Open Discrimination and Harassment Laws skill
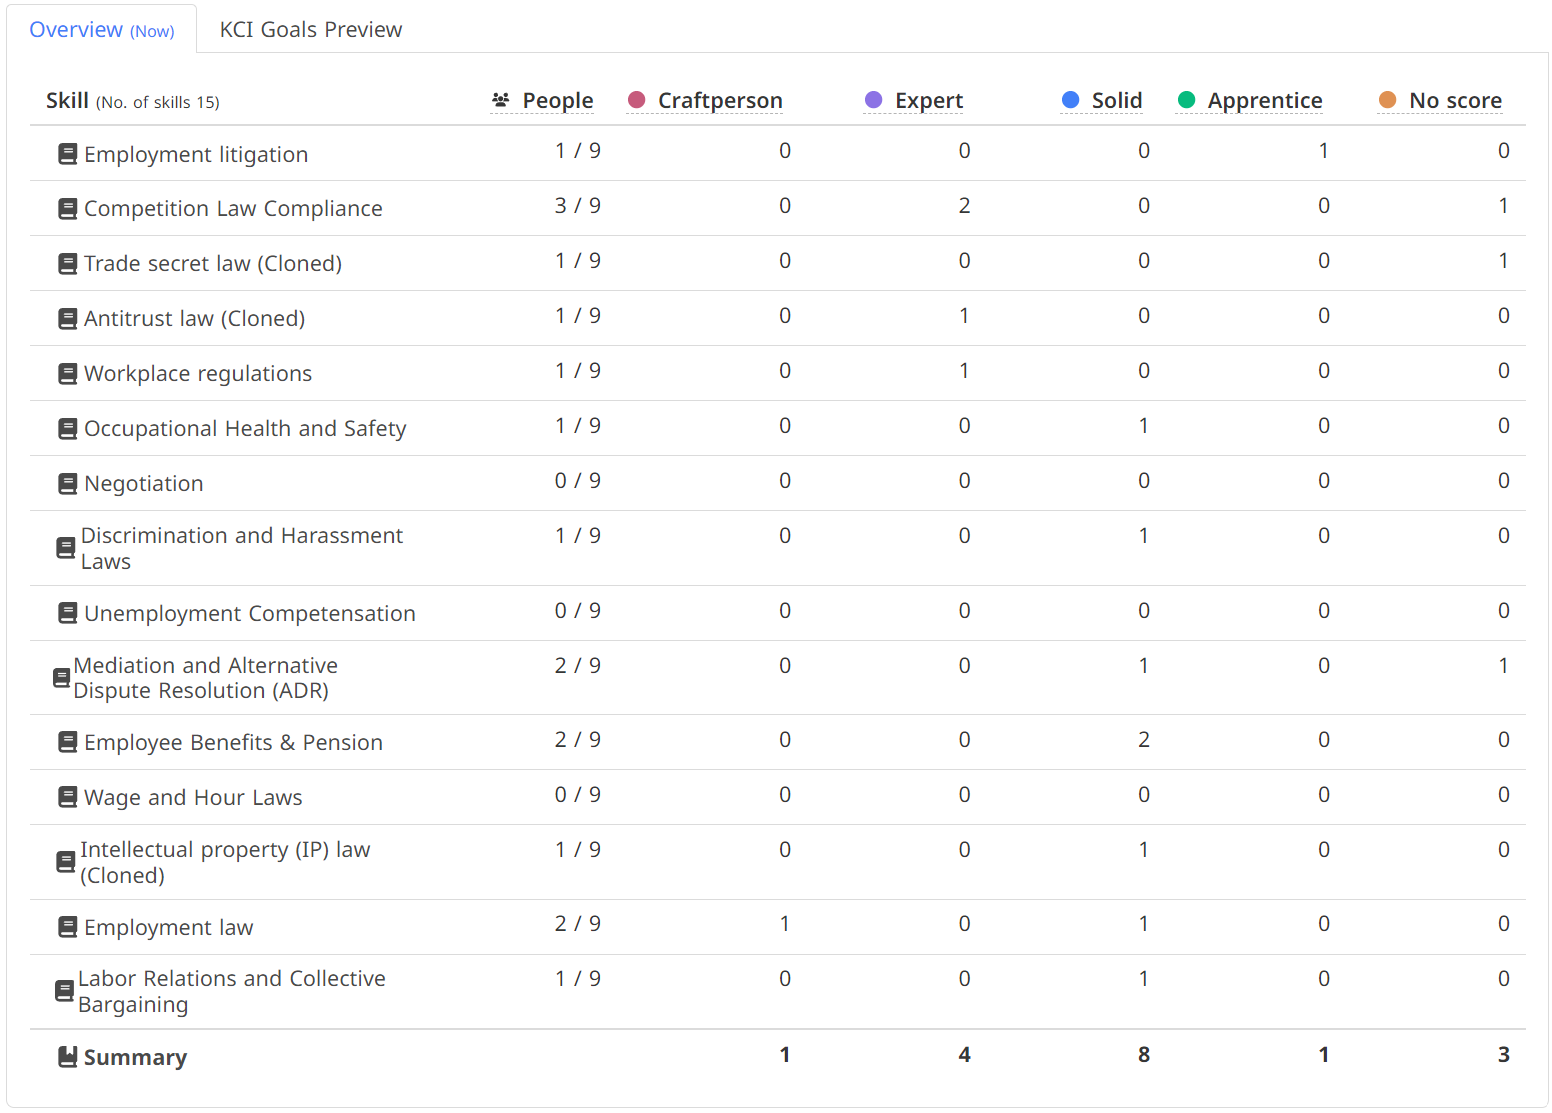 pos(242,548)
